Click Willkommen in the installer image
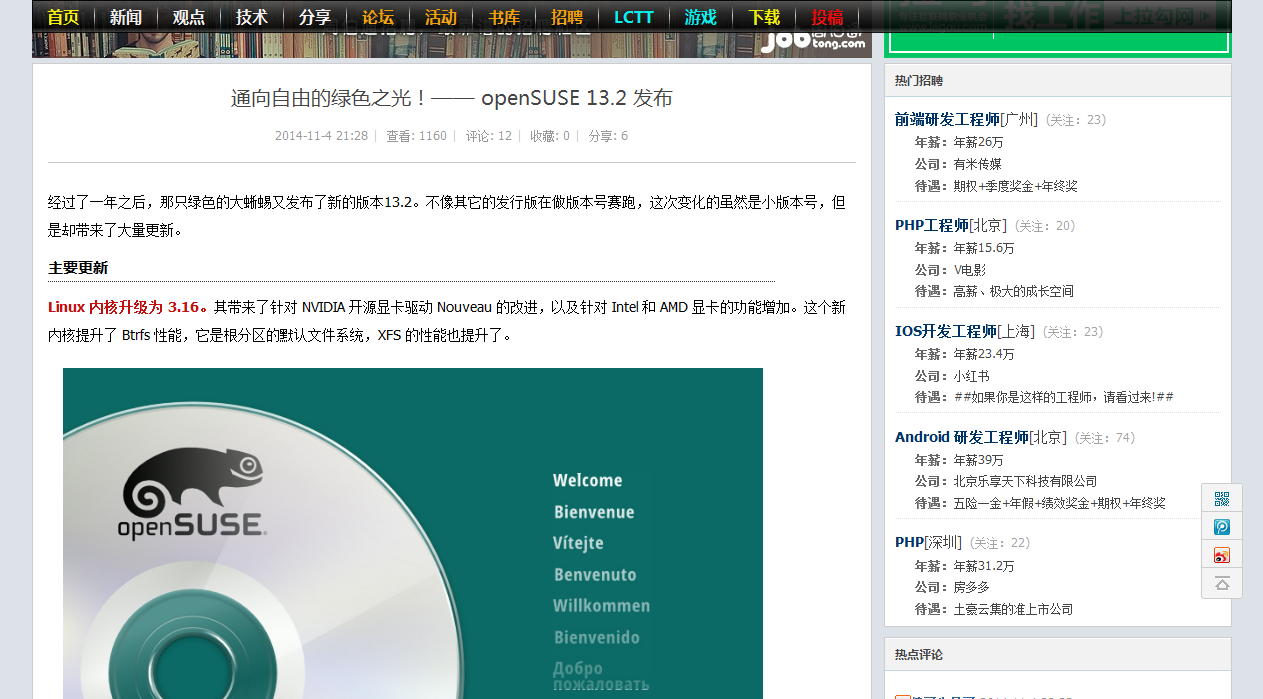This screenshot has height=699, width=1263. point(602,605)
